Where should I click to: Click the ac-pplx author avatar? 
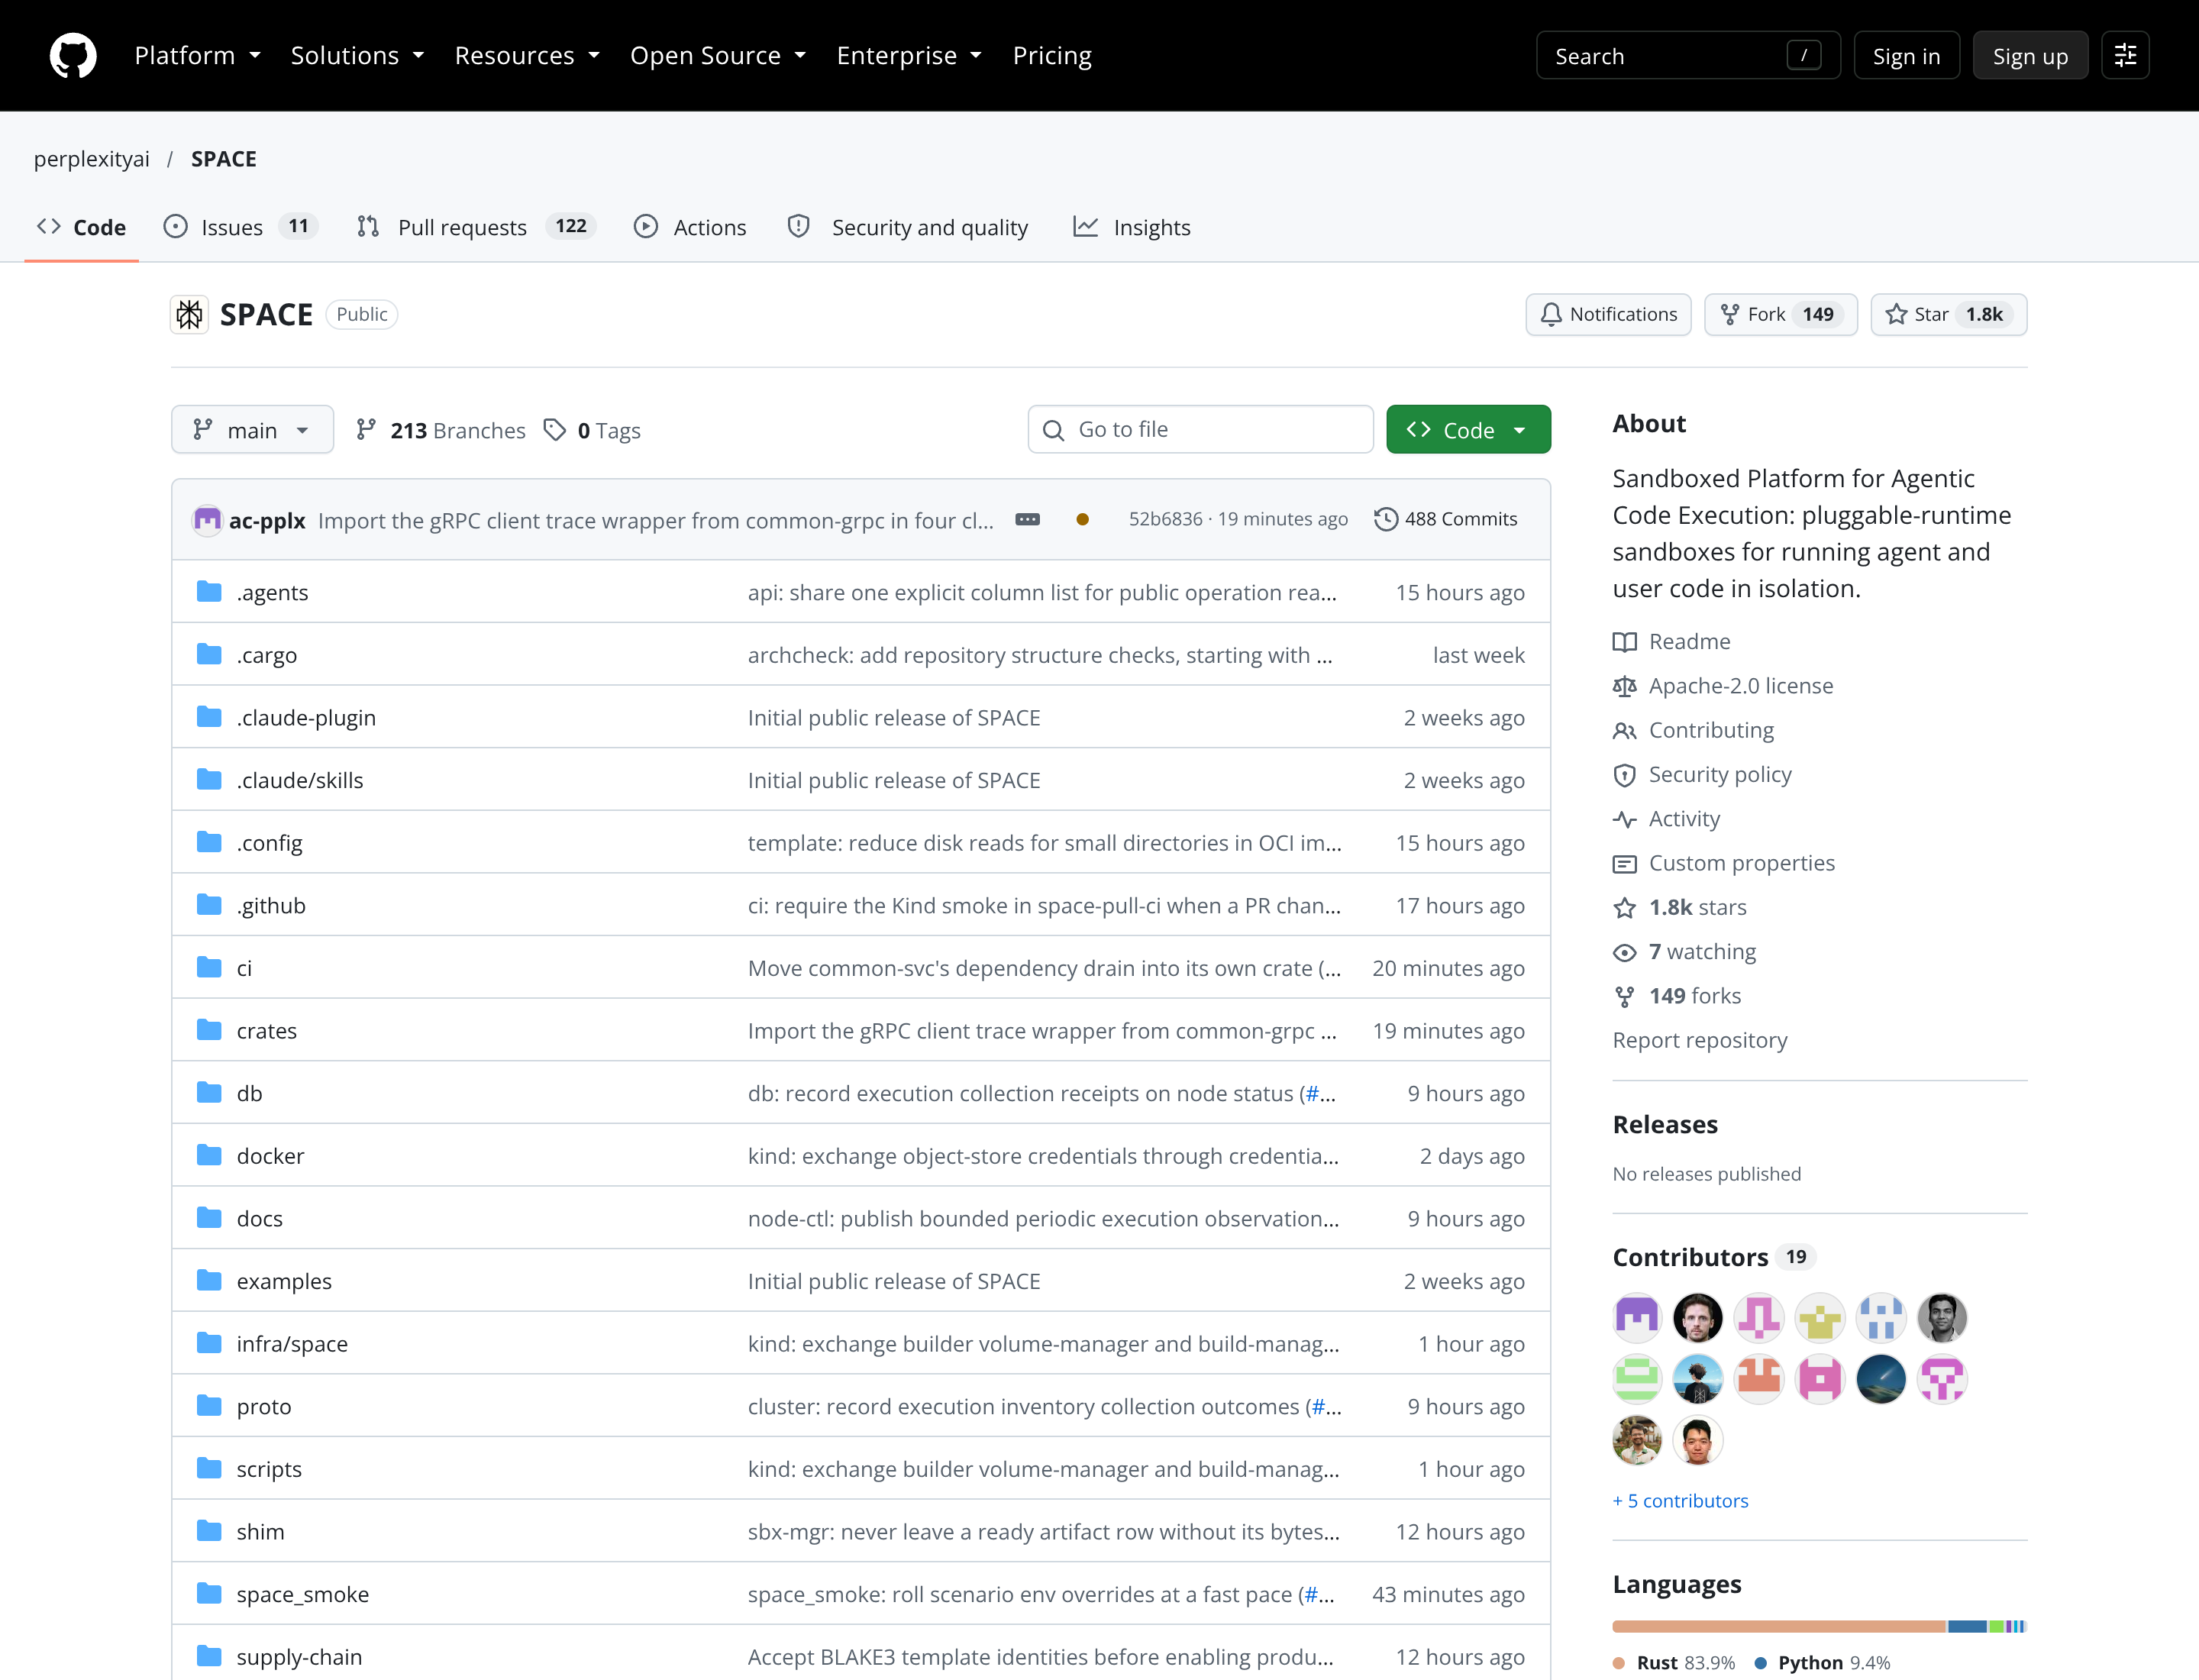pos(207,520)
